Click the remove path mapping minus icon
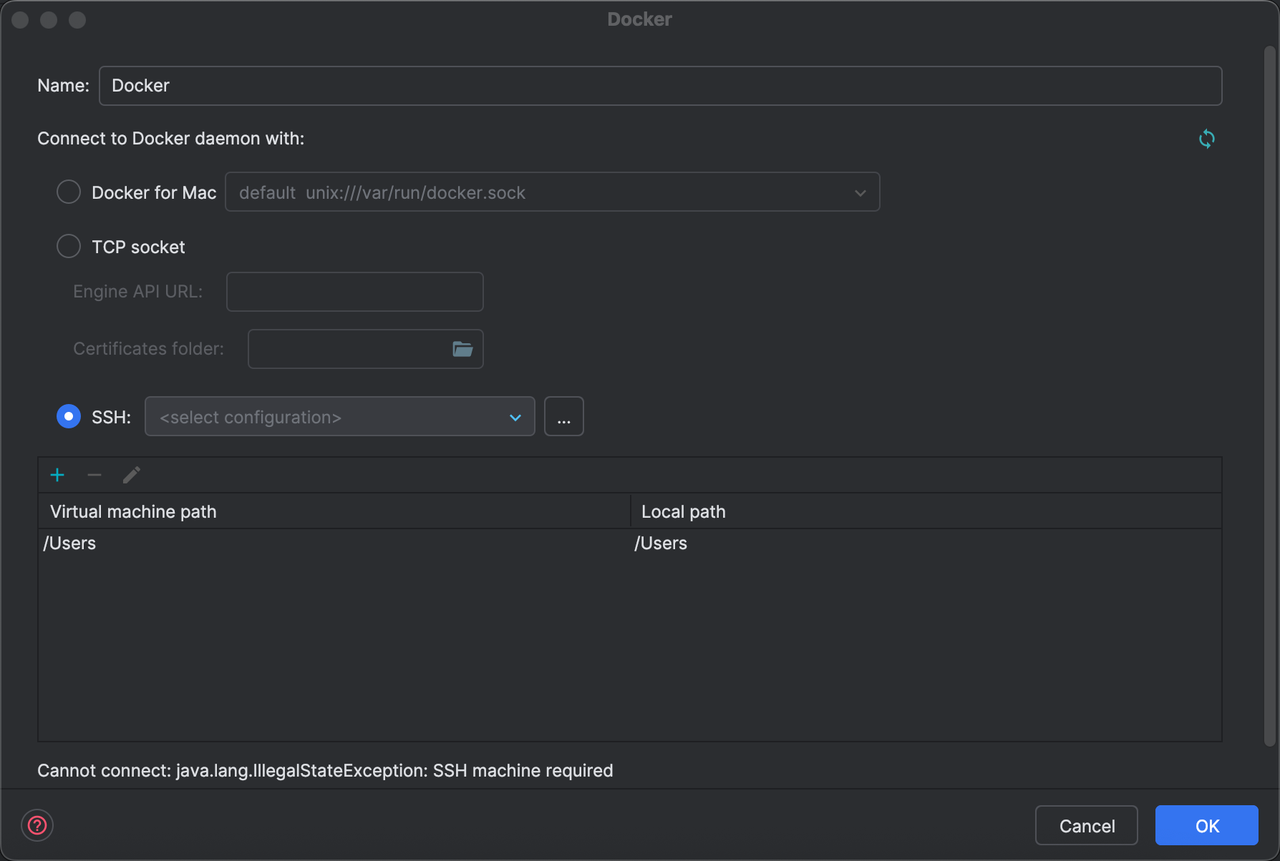Image resolution: width=1280 pixels, height=861 pixels. (94, 475)
